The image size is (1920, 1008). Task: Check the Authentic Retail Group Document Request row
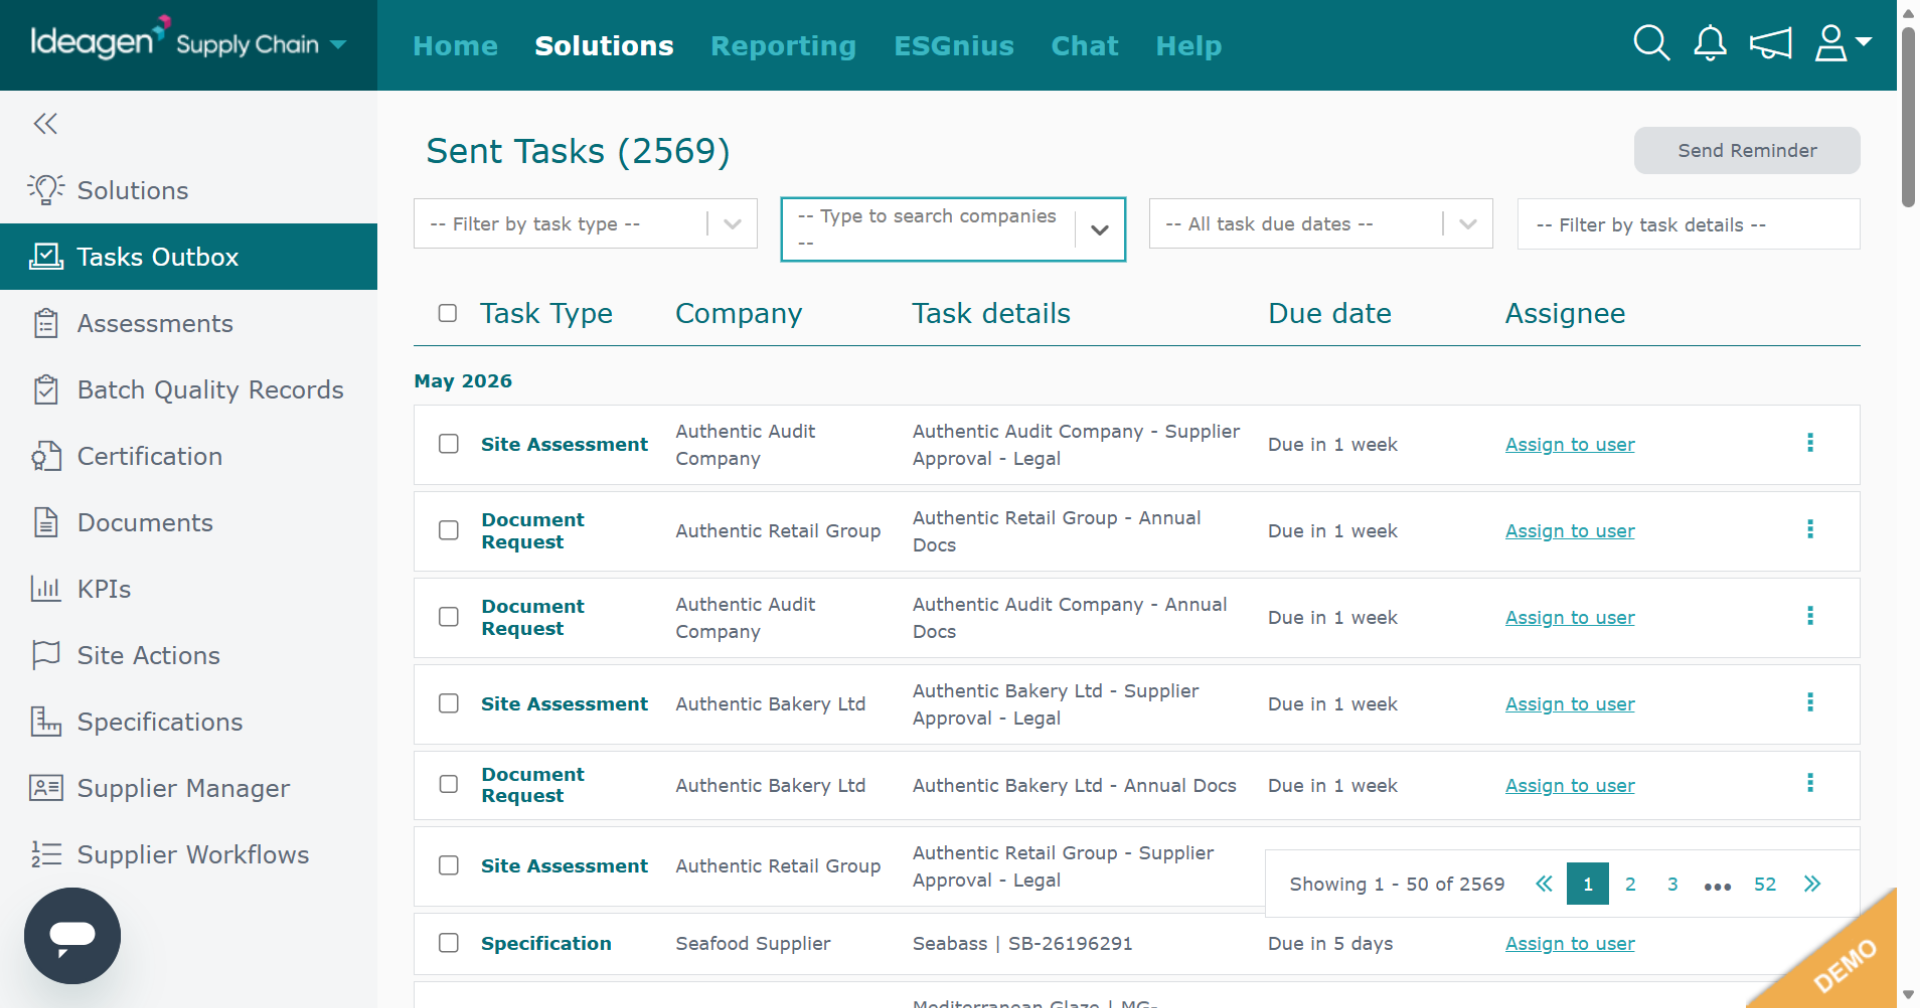click(449, 530)
